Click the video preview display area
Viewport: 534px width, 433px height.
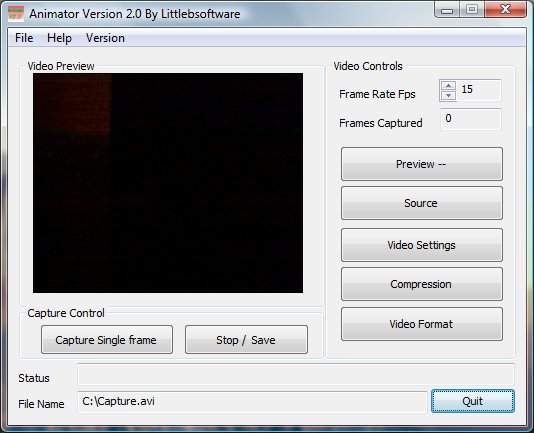168,183
